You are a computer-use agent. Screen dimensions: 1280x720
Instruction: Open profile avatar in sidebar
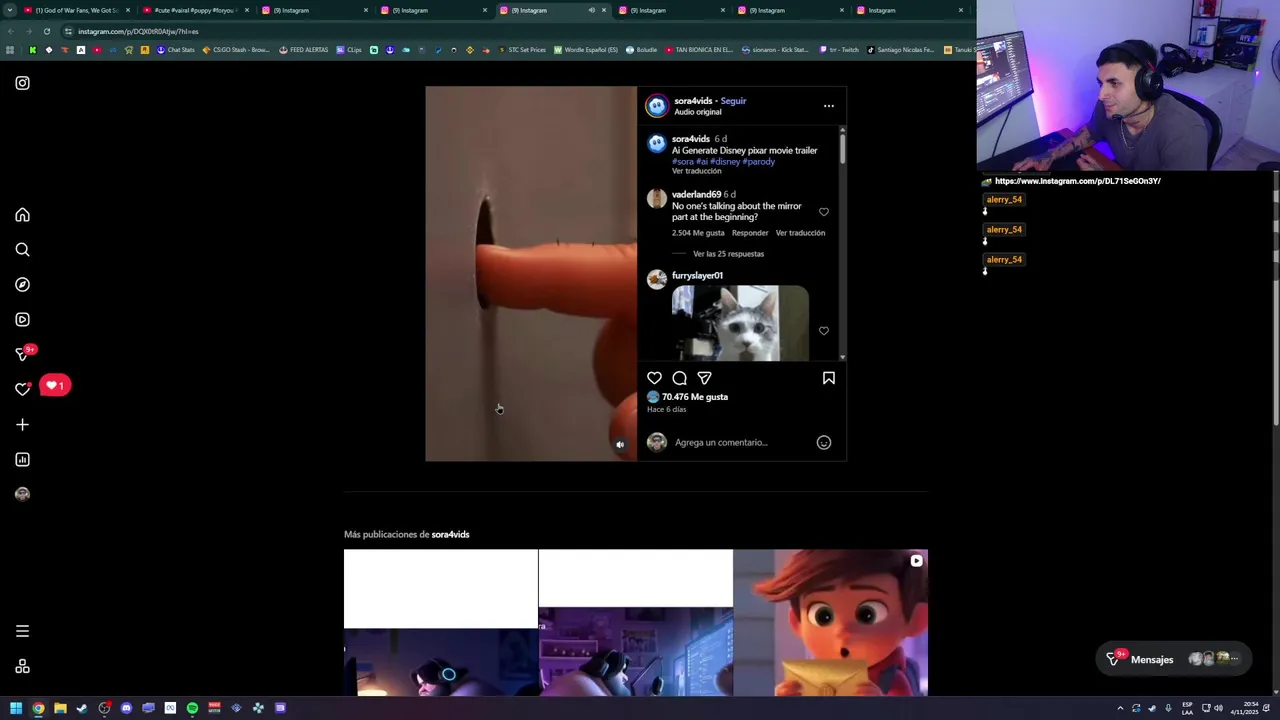(x=22, y=494)
